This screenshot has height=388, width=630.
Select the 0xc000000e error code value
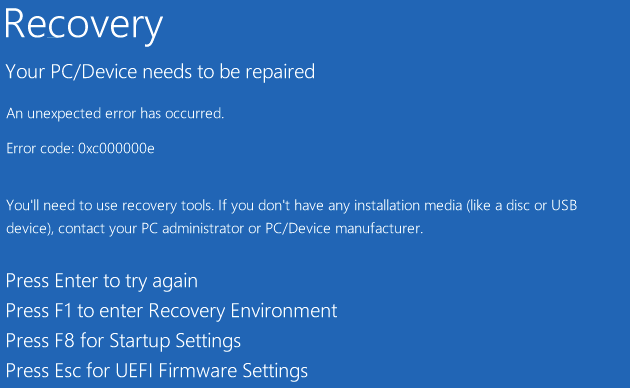116,149
